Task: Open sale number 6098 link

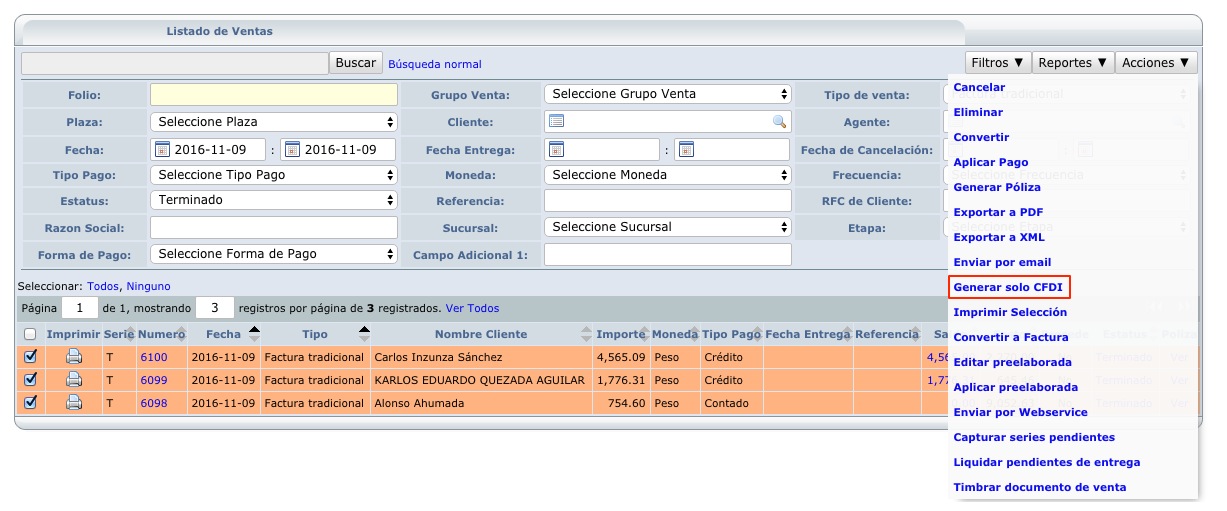Action: (154, 402)
